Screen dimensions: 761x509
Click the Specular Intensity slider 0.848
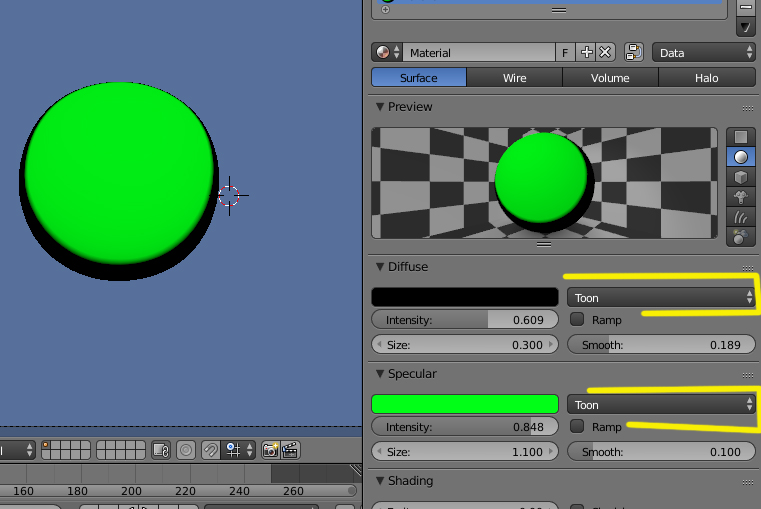coord(465,427)
